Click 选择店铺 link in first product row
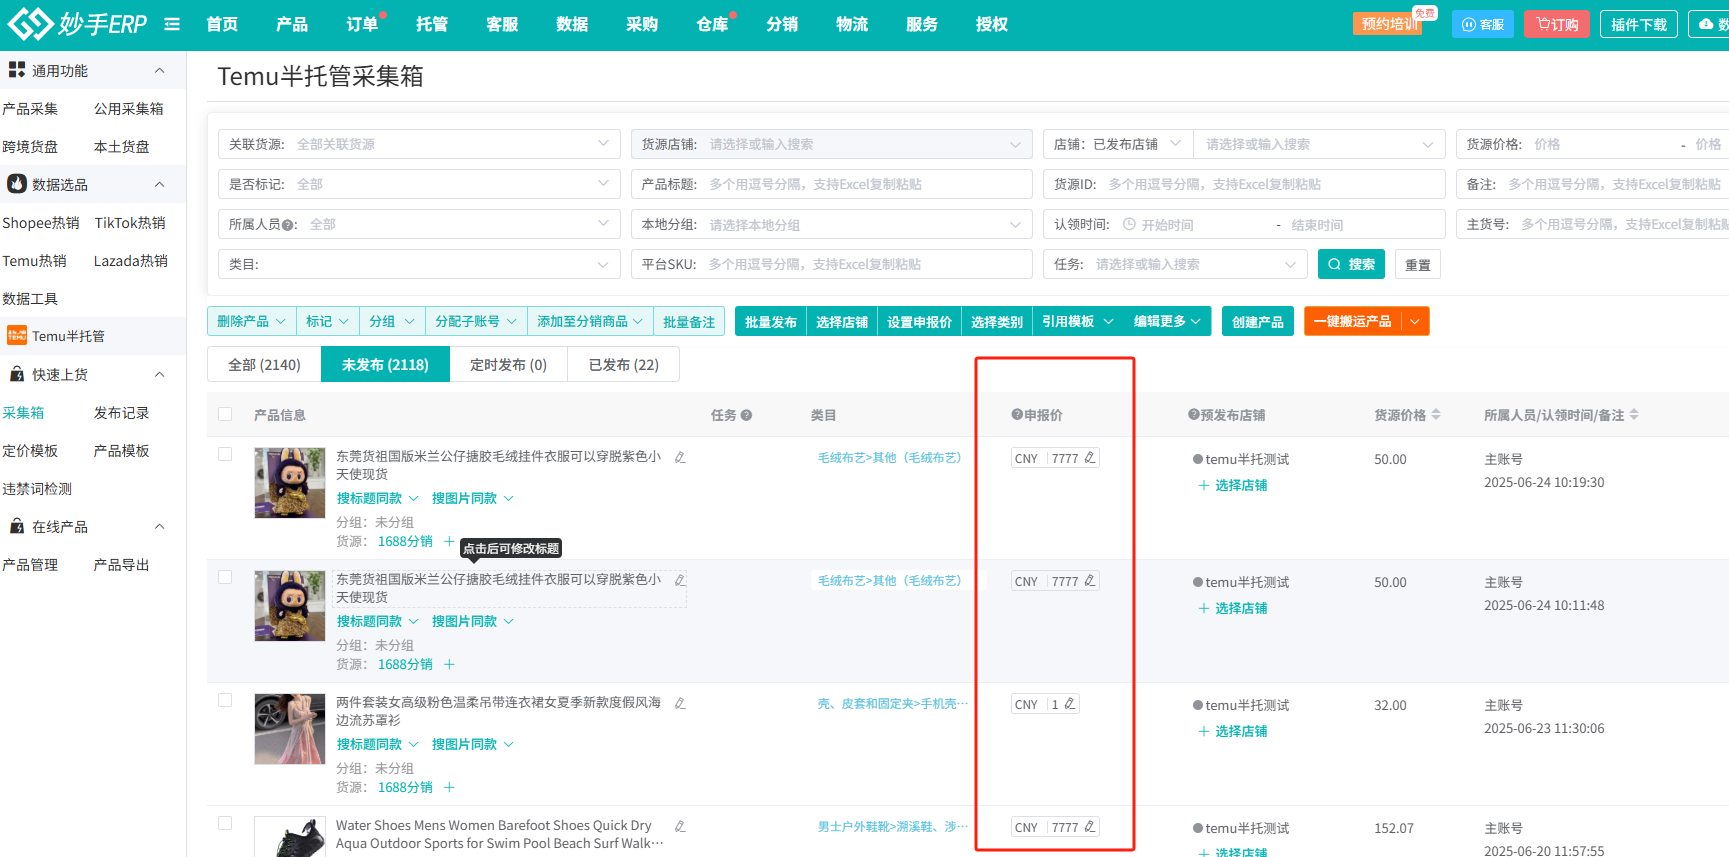Screen dimensions: 1729x857 pos(1233,485)
